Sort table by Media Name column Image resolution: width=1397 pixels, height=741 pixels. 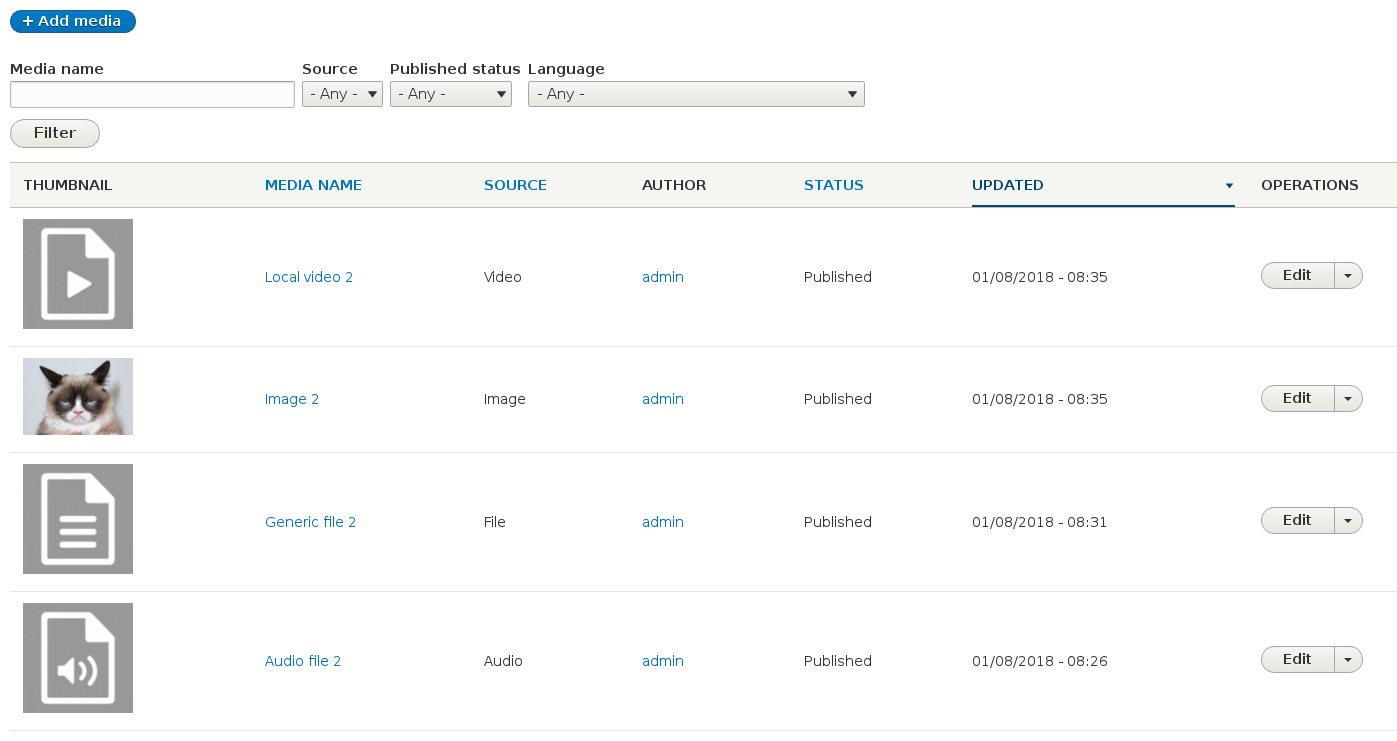313,185
